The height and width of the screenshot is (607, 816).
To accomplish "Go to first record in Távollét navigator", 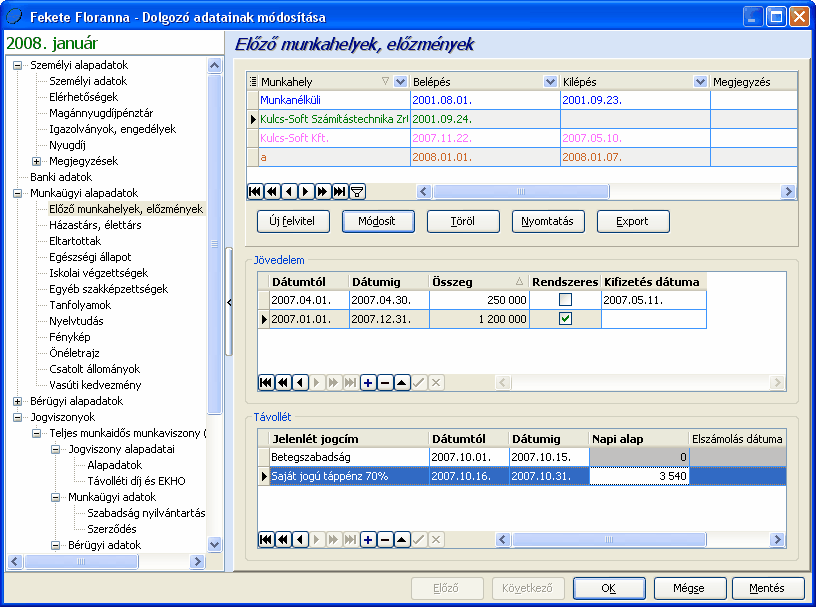I will 266,539.
